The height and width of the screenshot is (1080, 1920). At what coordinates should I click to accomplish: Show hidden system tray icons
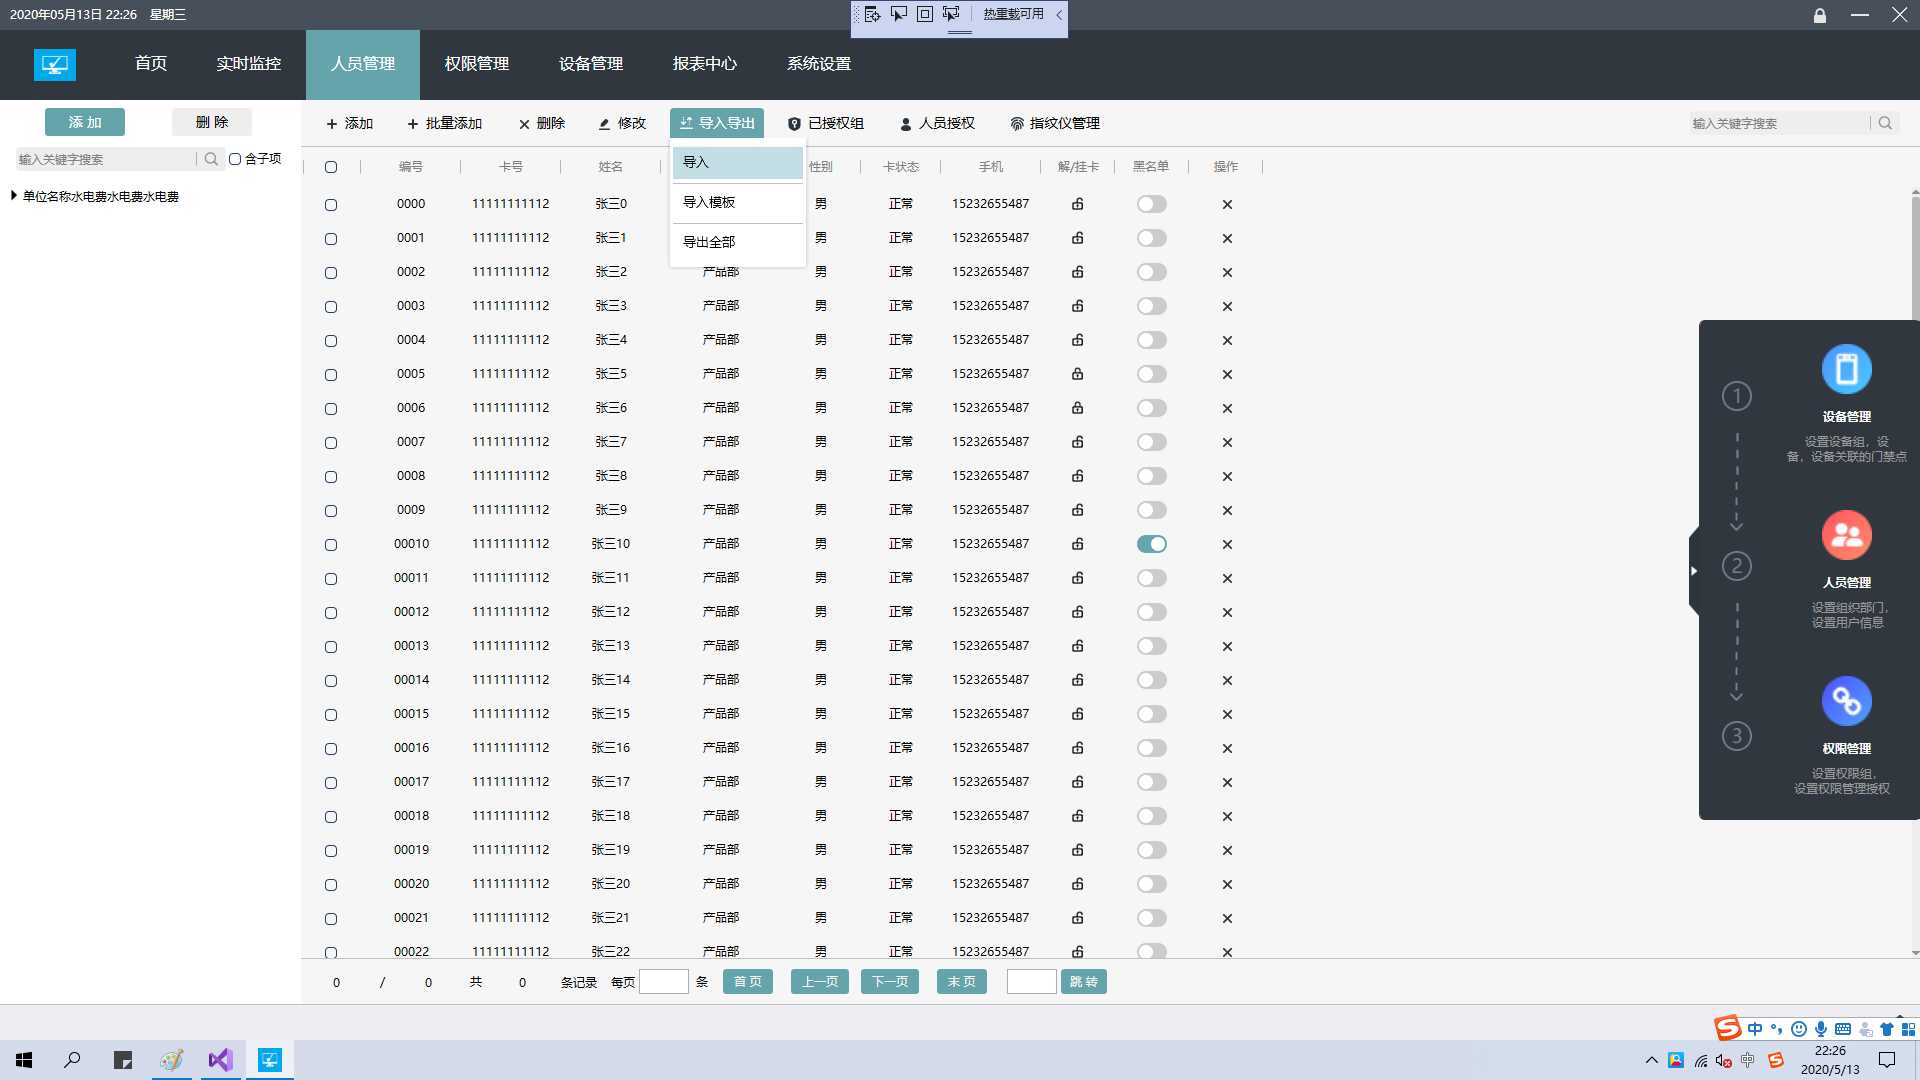[x=1651, y=1060]
